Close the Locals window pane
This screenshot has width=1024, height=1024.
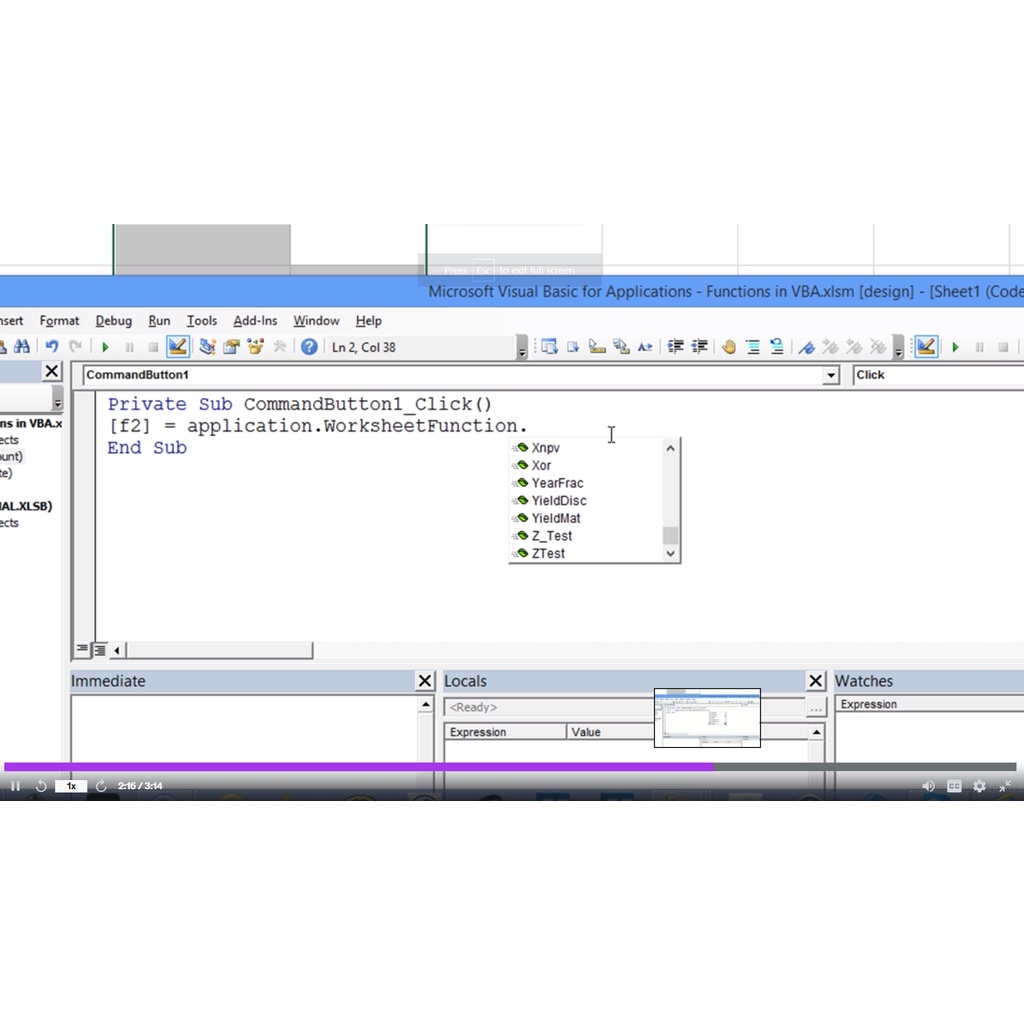pos(815,681)
